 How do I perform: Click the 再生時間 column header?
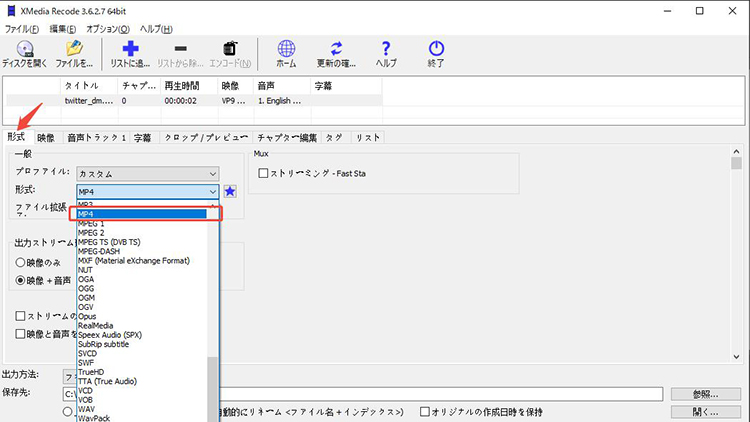pyautogui.click(x=189, y=86)
